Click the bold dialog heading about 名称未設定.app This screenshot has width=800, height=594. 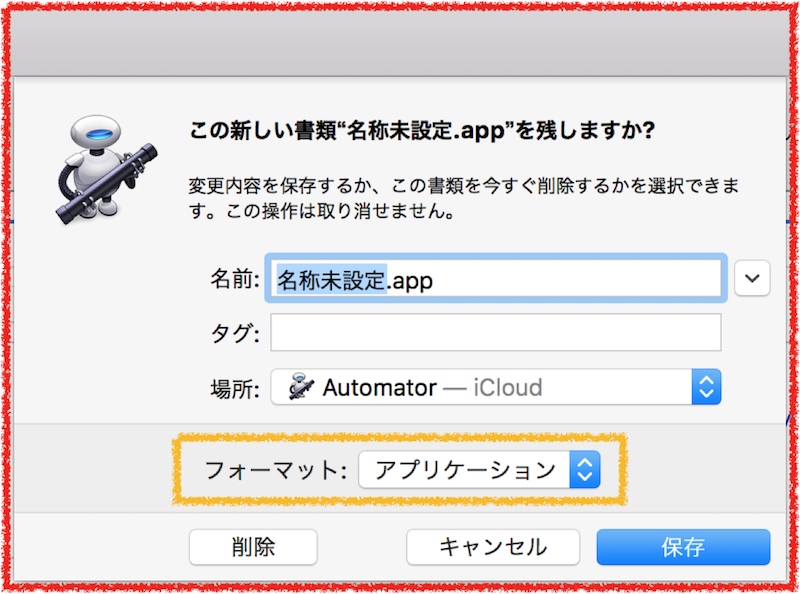pyautogui.click(x=422, y=131)
